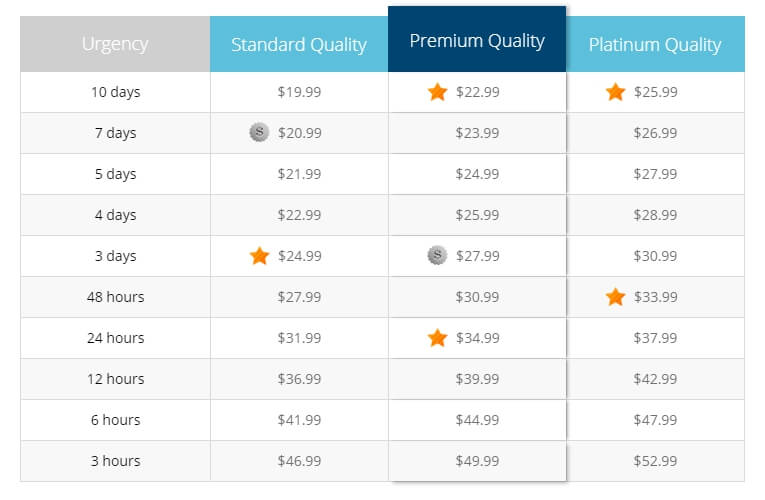The height and width of the screenshot is (500, 765).
Task: Click the silver coin icon beside $27.99 Premium
Action: tap(437, 255)
